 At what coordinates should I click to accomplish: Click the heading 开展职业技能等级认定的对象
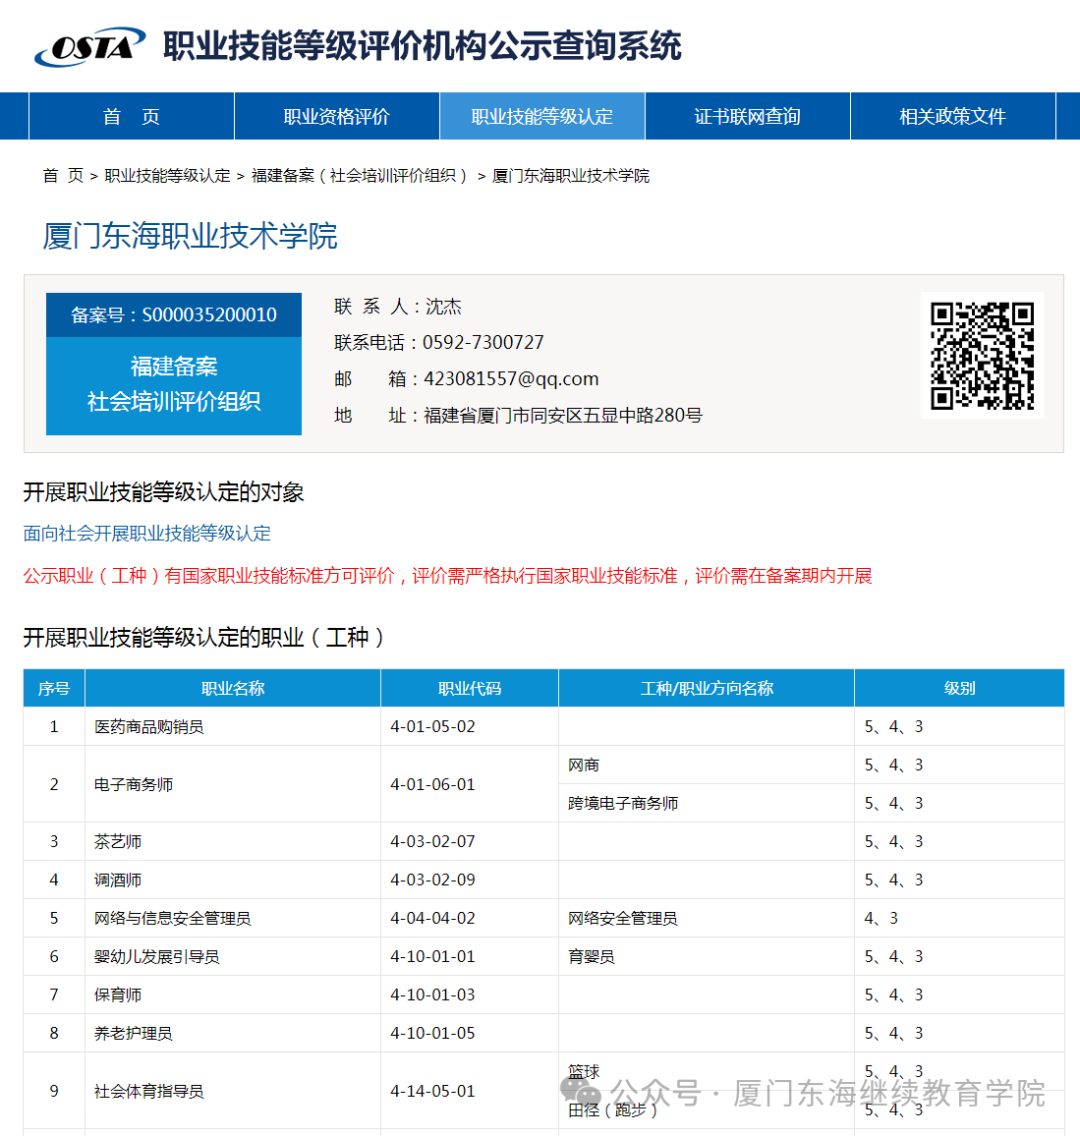coord(164,492)
